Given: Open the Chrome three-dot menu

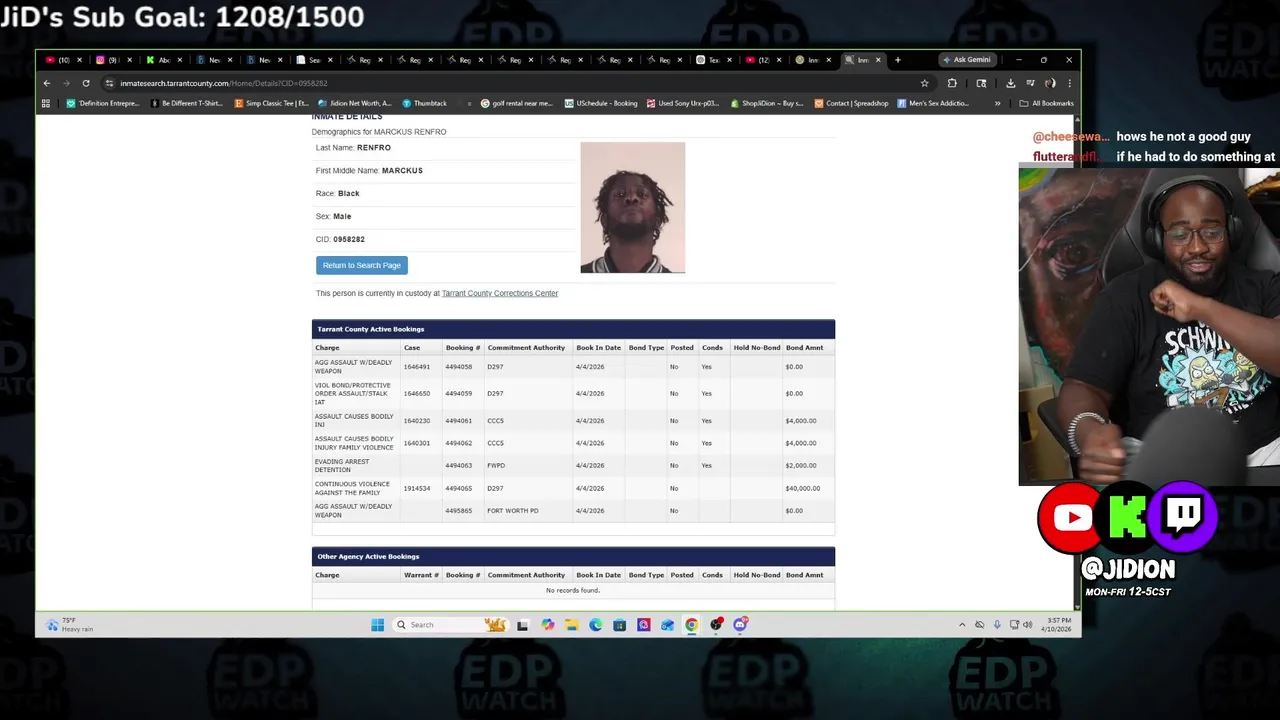Looking at the screenshot, I should click(x=1069, y=83).
